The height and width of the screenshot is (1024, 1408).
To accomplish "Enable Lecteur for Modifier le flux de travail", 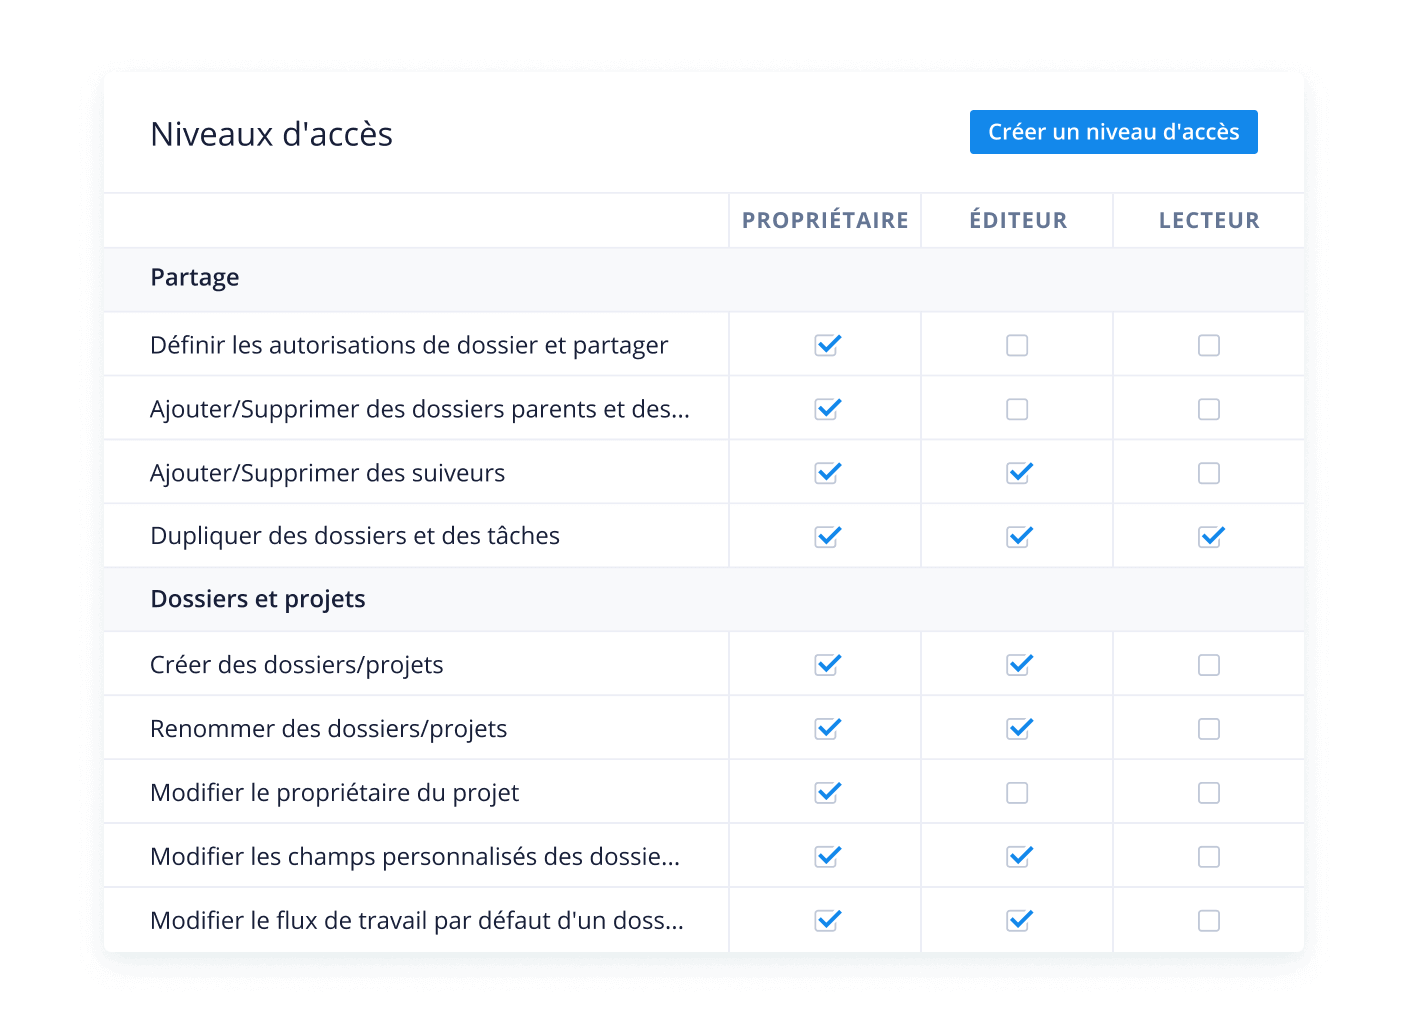I will click(x=1209, y=921).
